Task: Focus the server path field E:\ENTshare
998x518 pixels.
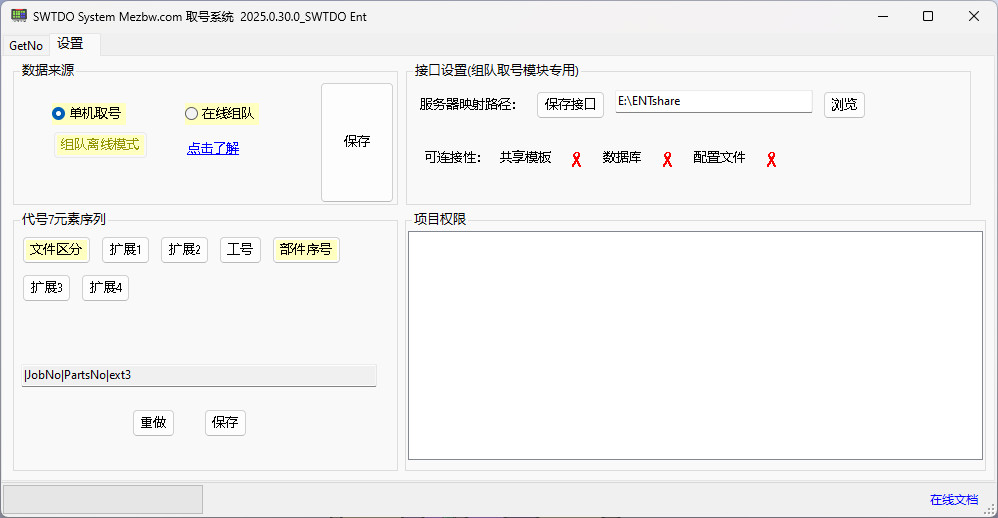Action: pos(713,102)
